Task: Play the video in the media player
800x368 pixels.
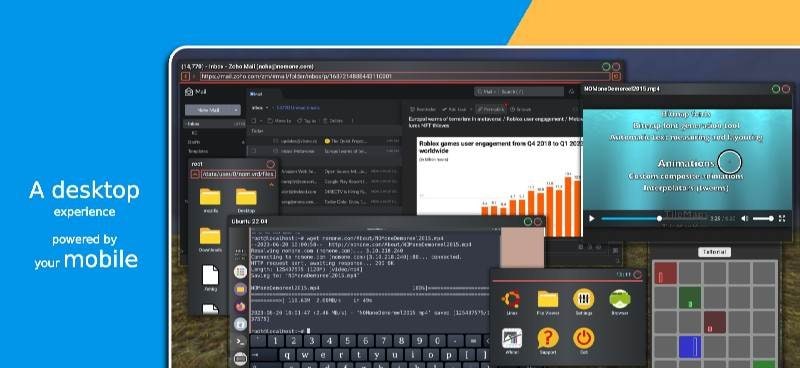Action: coord(592,218)
